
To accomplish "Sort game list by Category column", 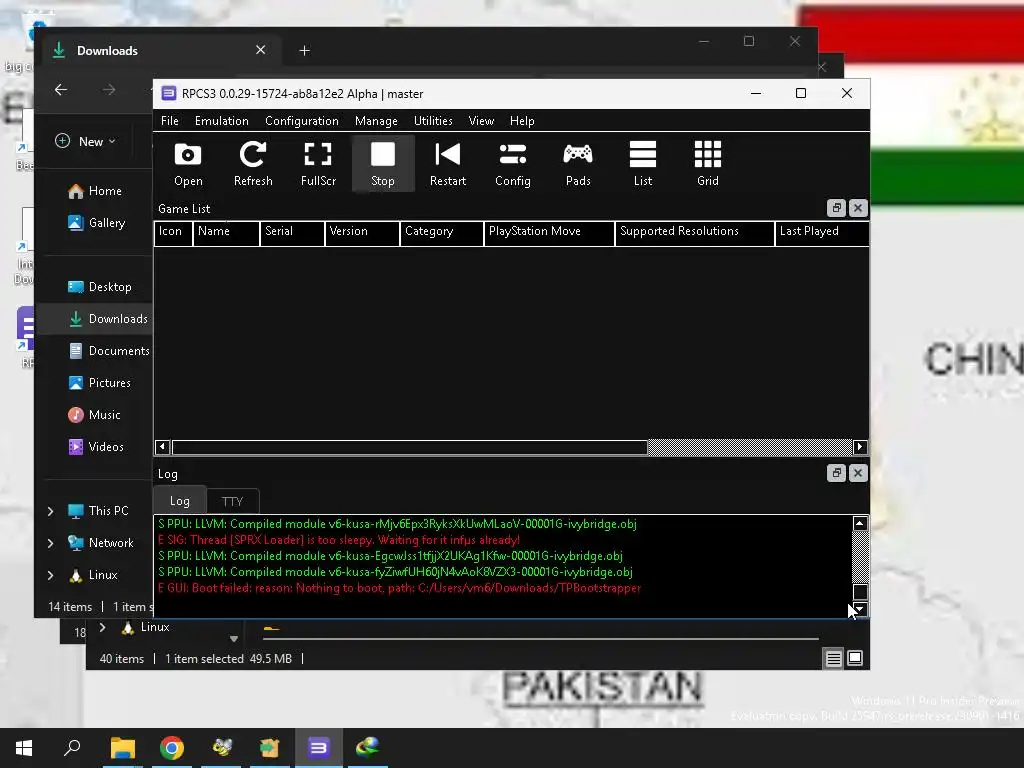I will tap(441, 232).
